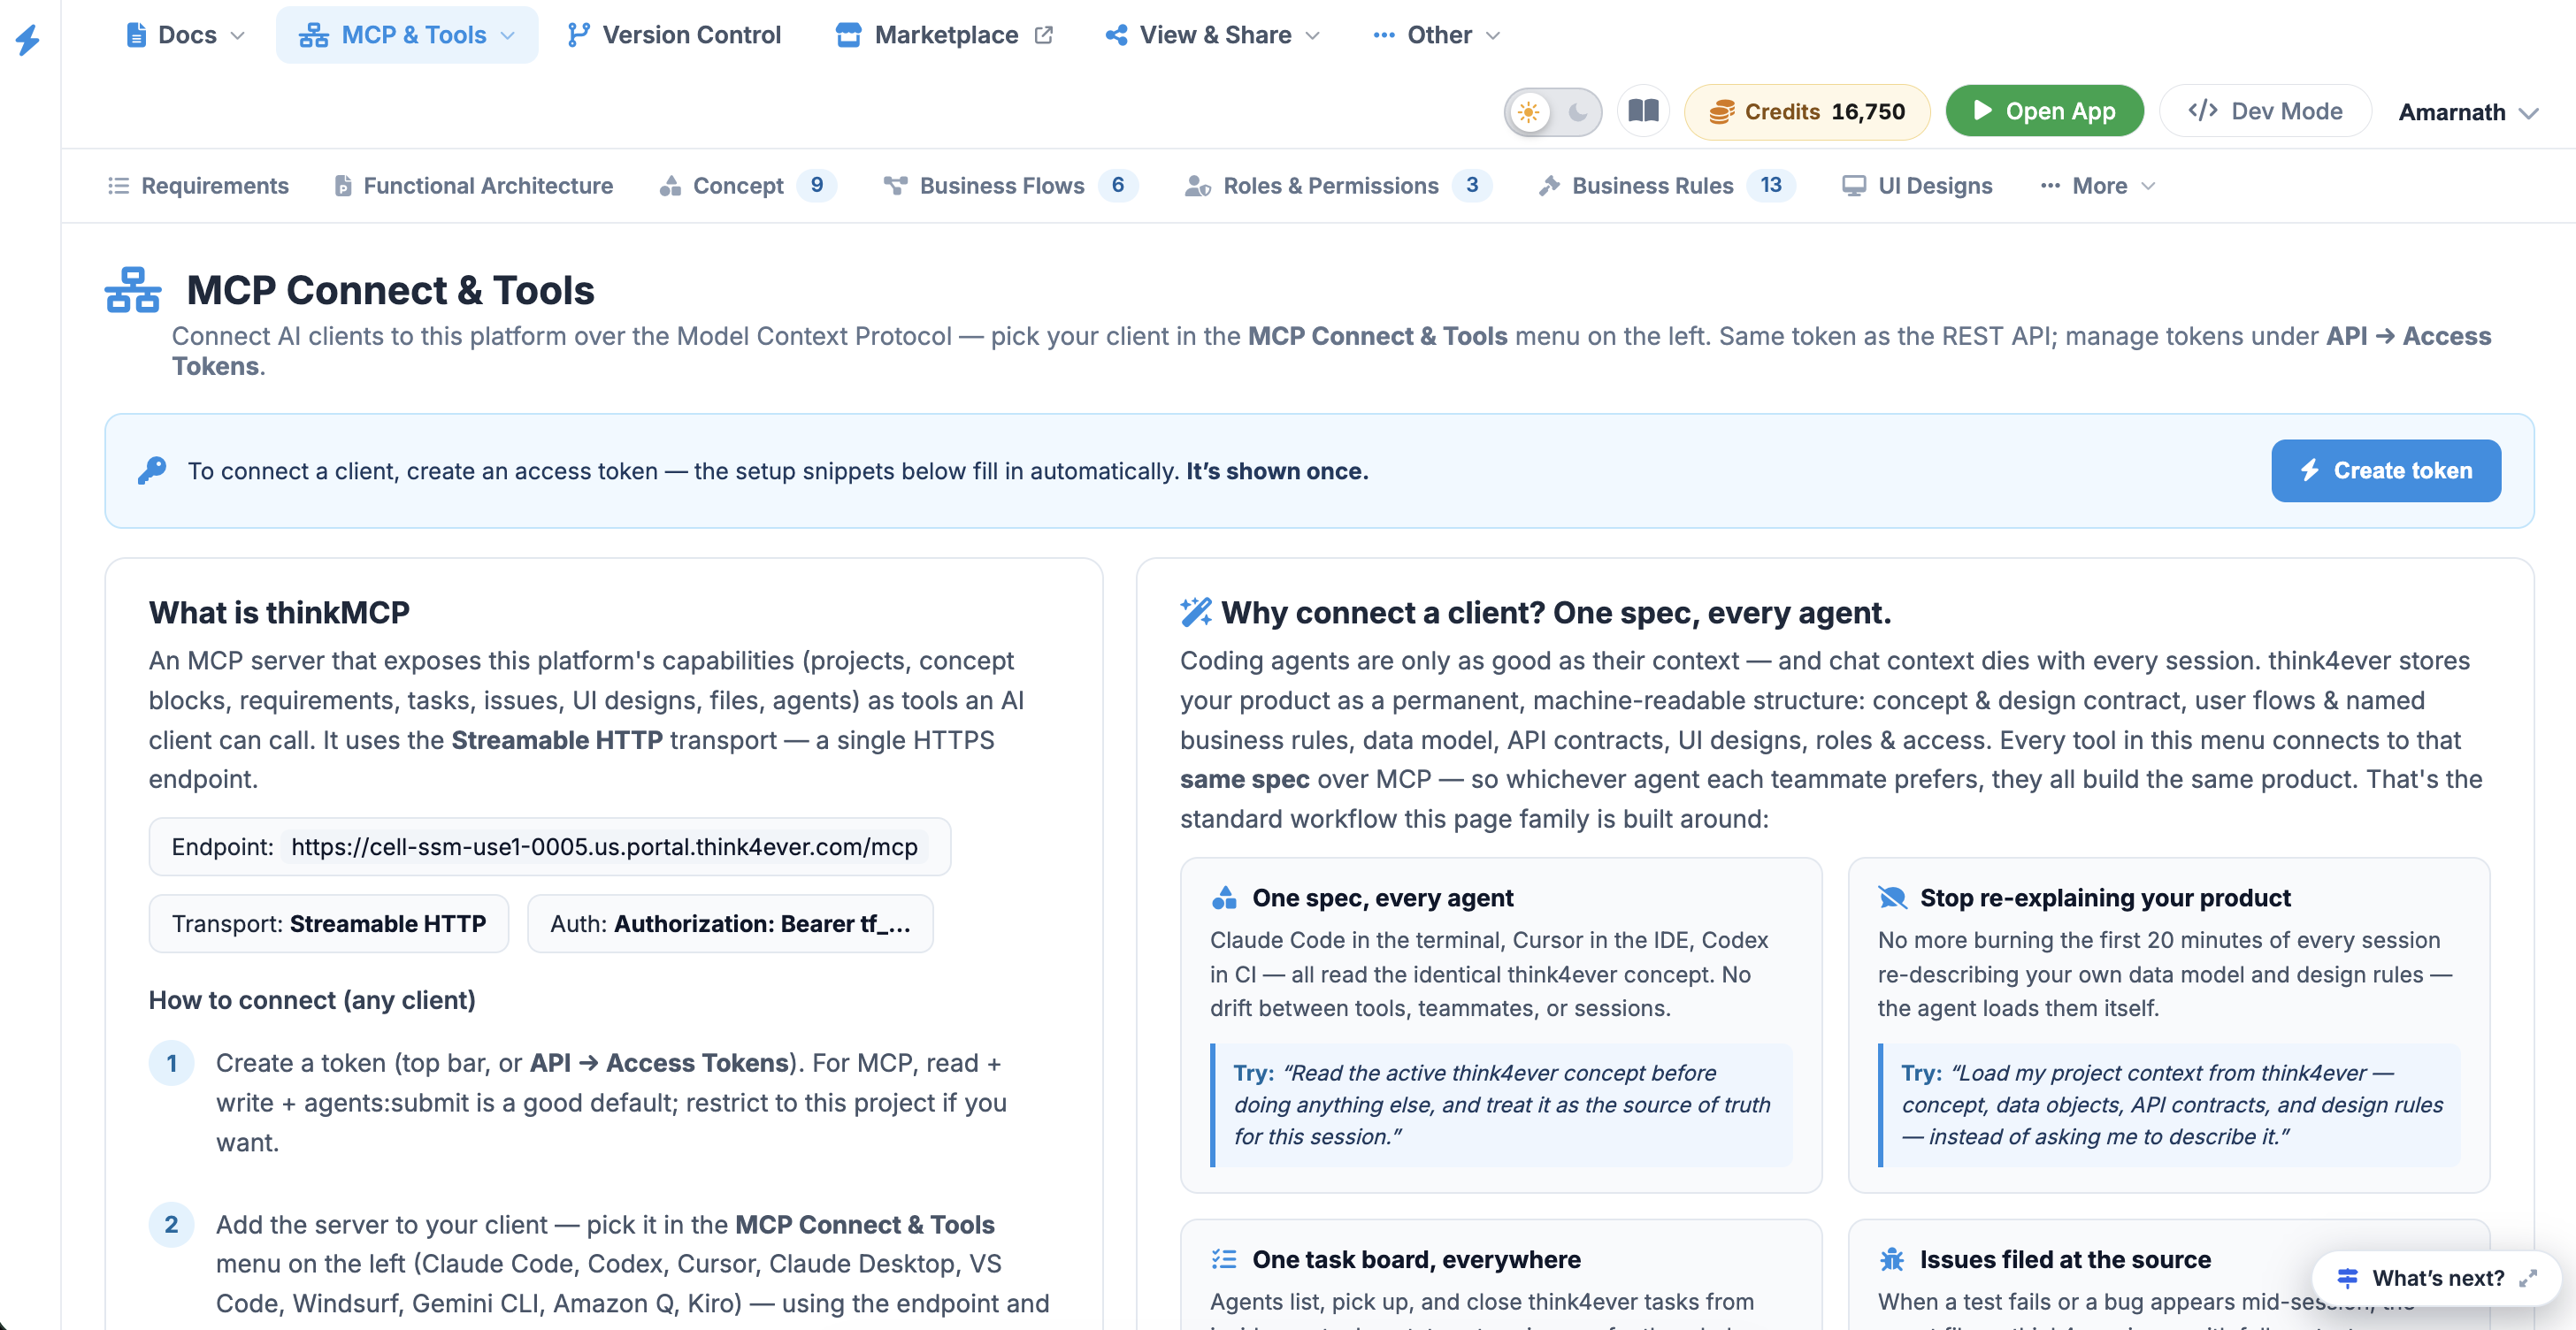Open the Business Flows tab

[1010, 186]
